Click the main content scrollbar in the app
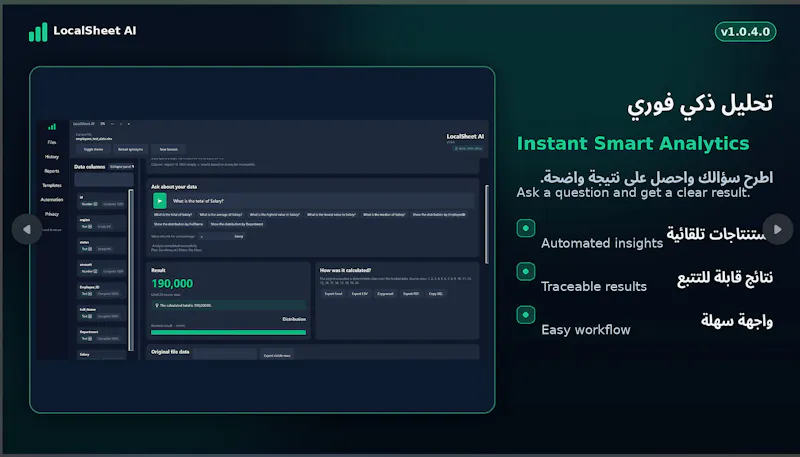 (486, 224)
